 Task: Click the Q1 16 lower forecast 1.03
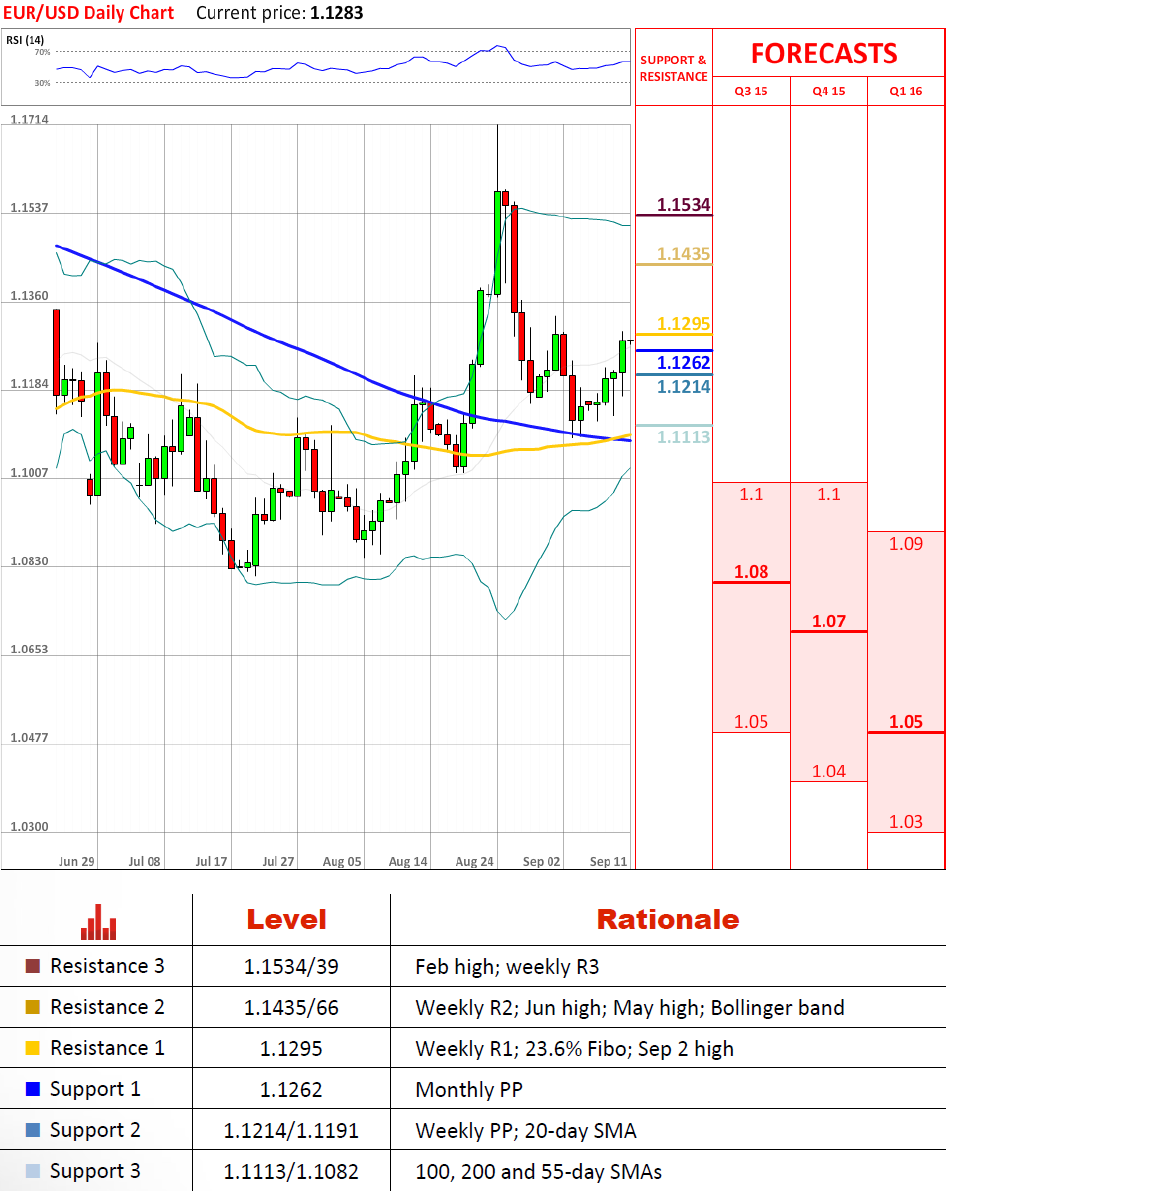906,822
